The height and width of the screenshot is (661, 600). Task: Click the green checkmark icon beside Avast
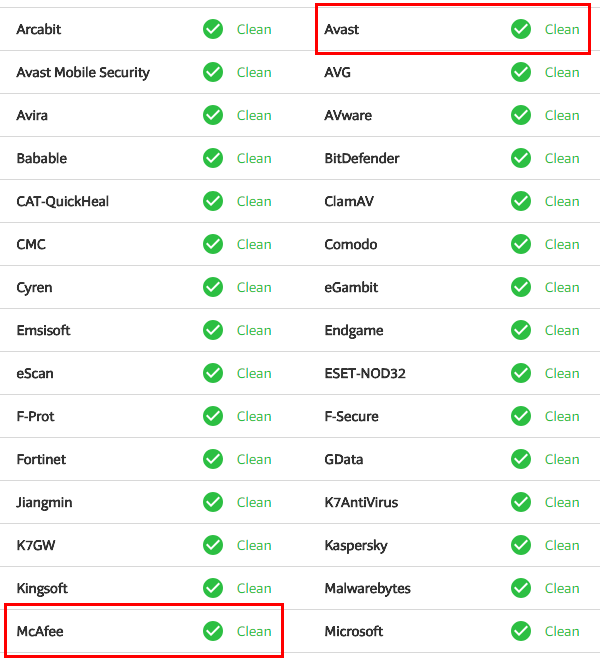(x=521, y=29)
